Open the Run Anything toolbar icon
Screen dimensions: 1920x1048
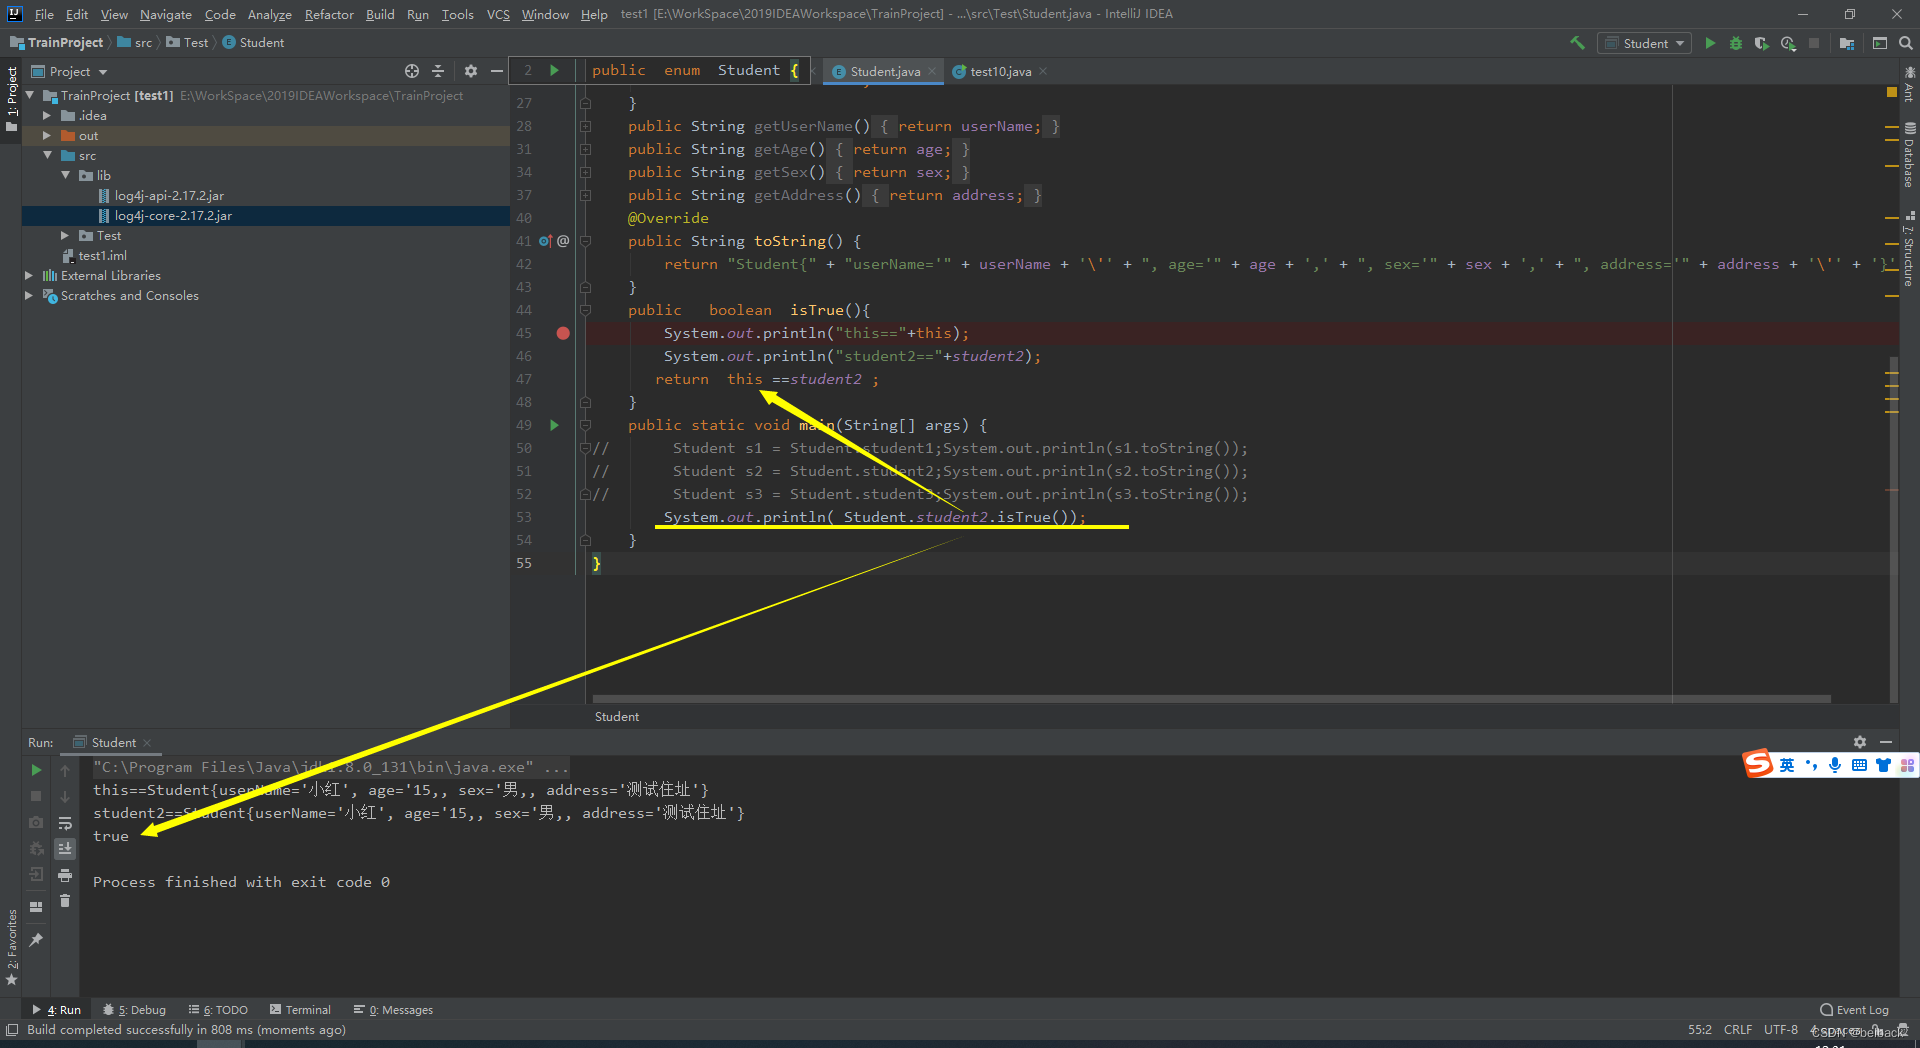(x=1880, y=43)
